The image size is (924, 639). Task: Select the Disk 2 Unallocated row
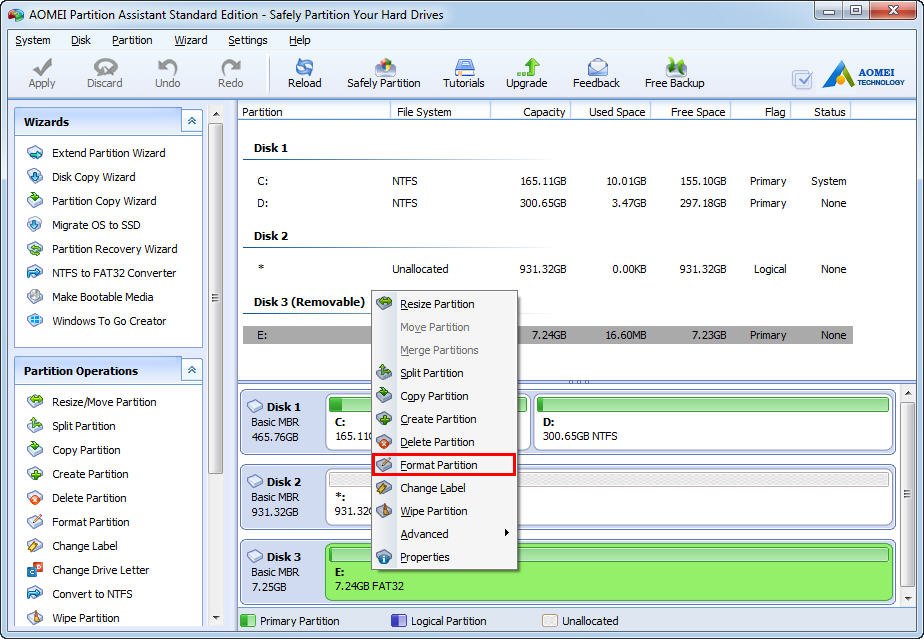click(x=547, y=269)
